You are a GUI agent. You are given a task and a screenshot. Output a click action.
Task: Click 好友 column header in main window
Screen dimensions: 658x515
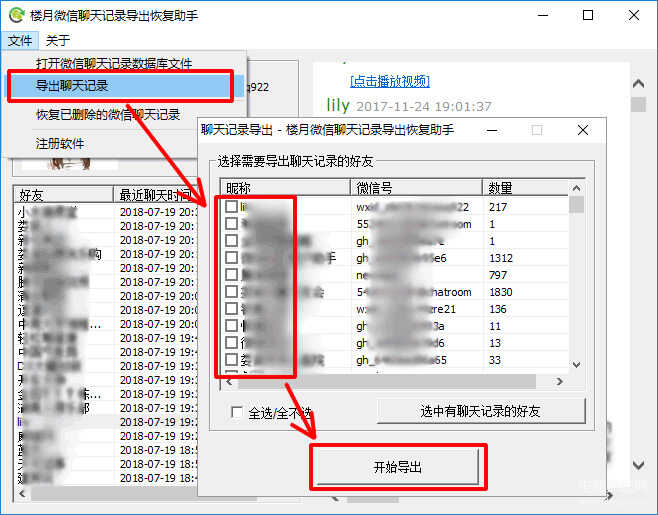[x=63, y=195]
